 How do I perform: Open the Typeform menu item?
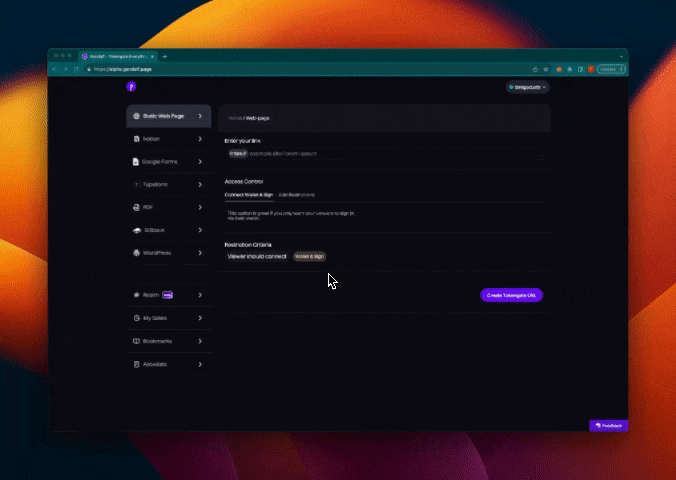coord(169,185)
